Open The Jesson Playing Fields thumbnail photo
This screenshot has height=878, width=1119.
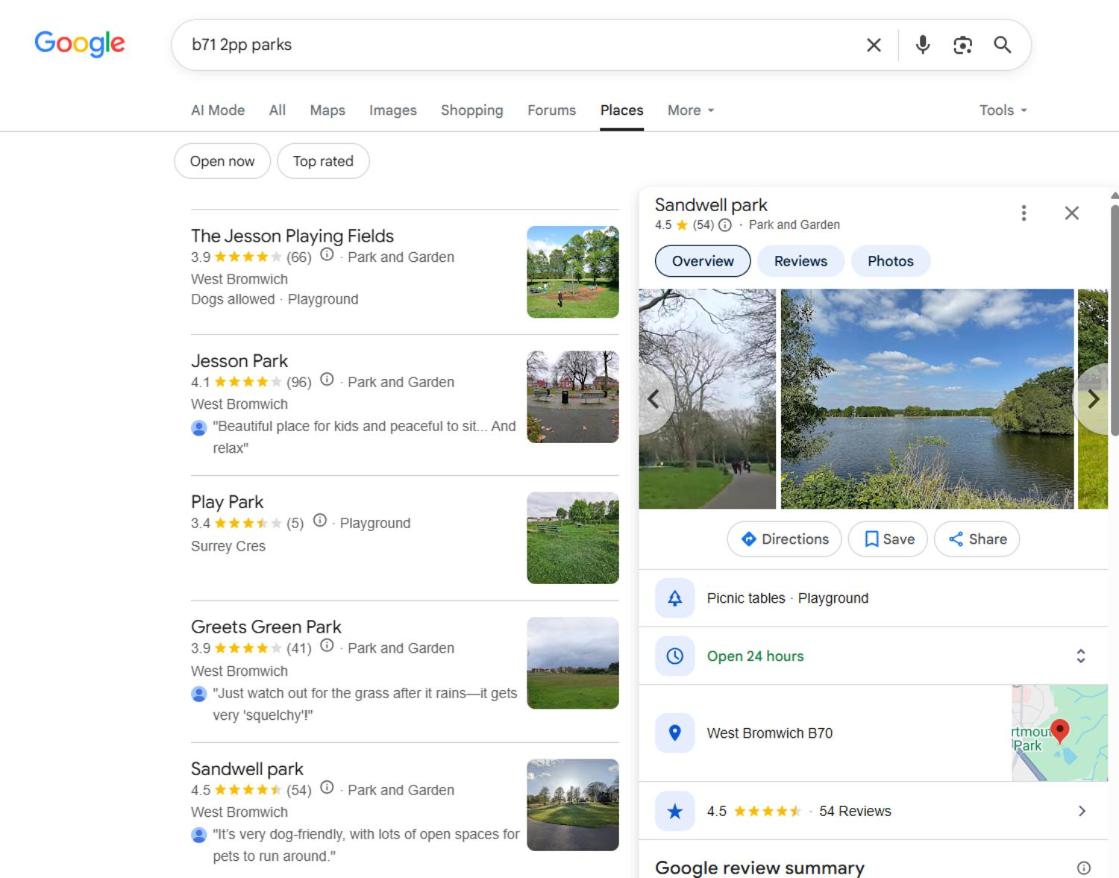pos(572,272)
